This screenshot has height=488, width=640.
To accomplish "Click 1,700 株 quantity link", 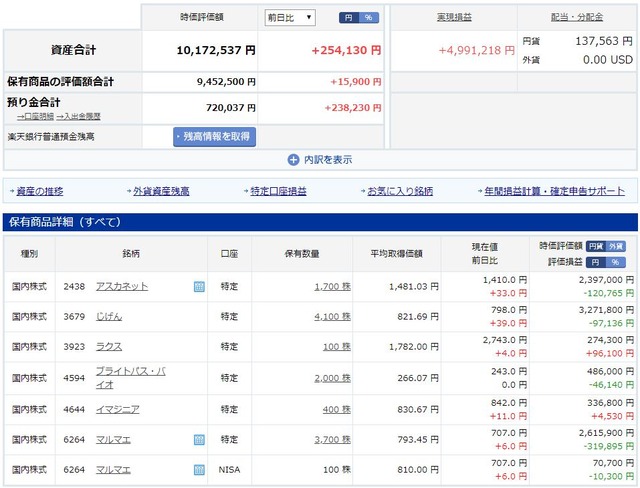I will point(332,286).
